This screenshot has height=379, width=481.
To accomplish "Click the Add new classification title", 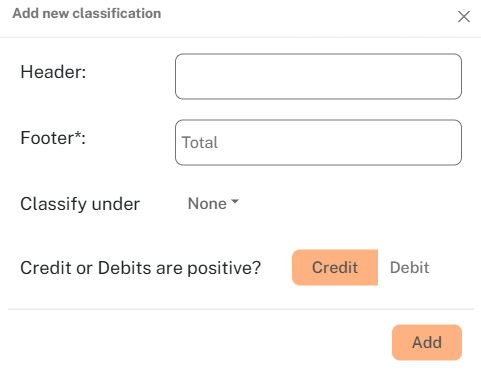I will pyautogui.click(x=87, y=13).
